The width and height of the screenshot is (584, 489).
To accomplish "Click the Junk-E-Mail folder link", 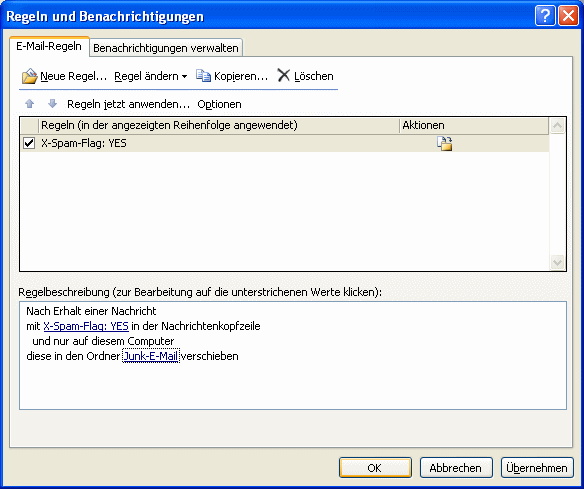I will point(151,356).
